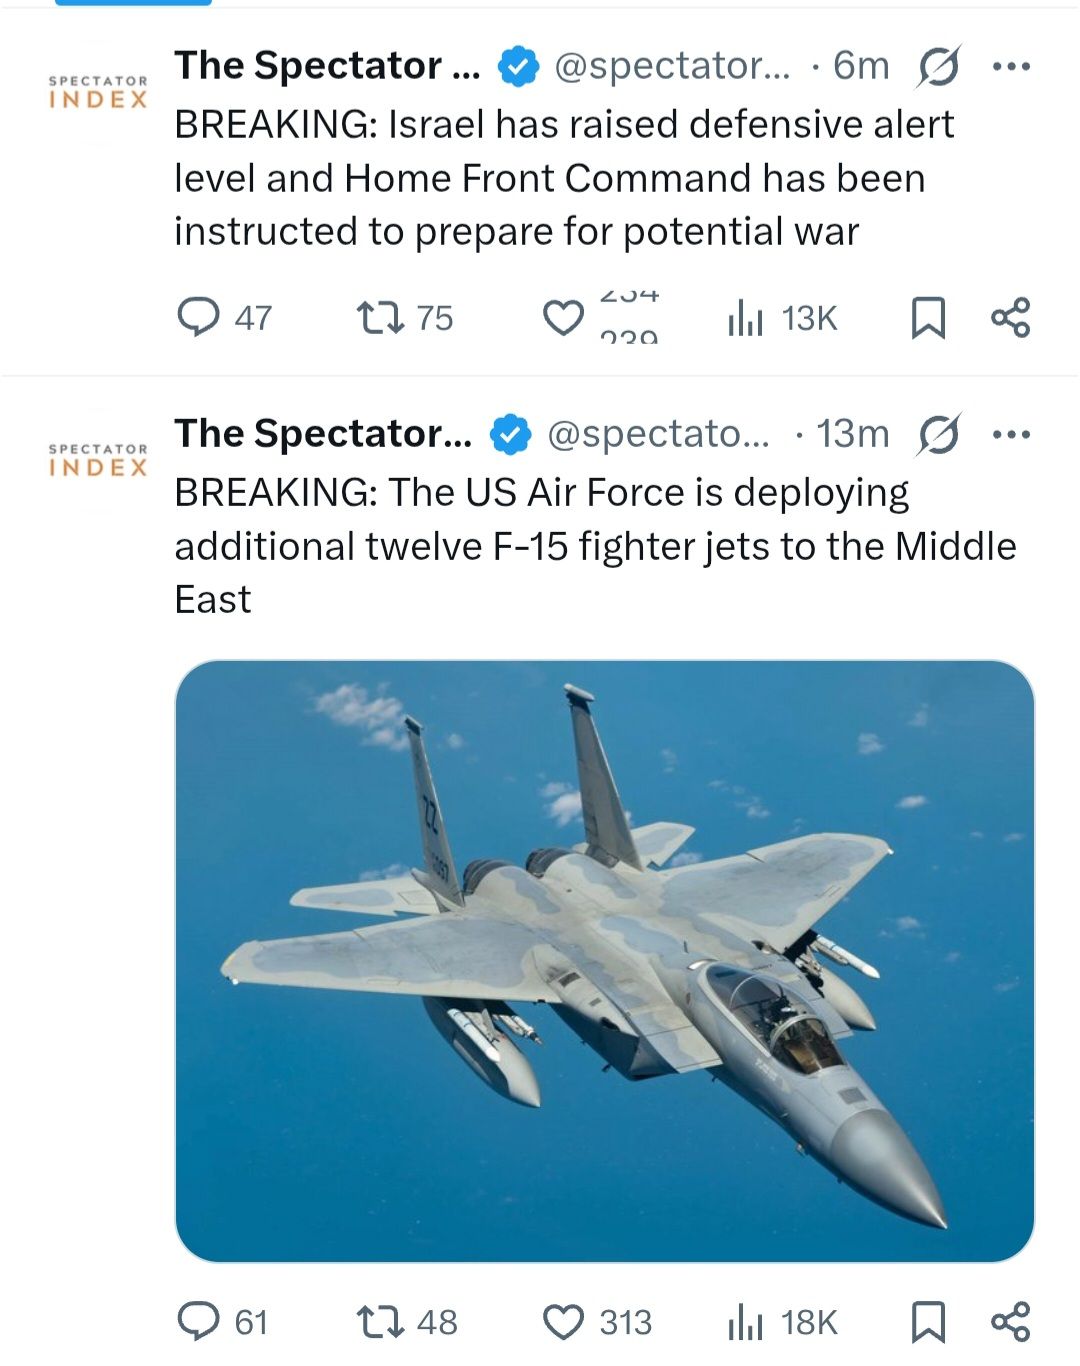Tap Grok icon on Israel alert tweet
This screenshot has width=1080, height=1366.
pos(939,66)
